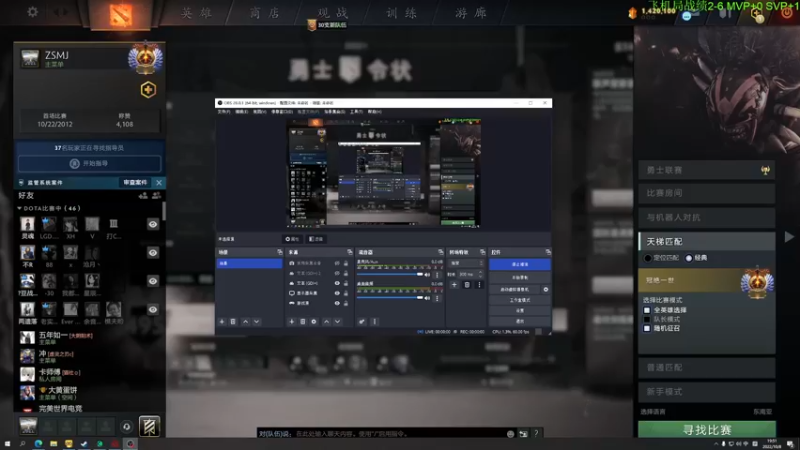The width and height of the screenshot is (800, 450).
Task: Select the 经典 classic radio button
Action: click(x=689, y=258)
